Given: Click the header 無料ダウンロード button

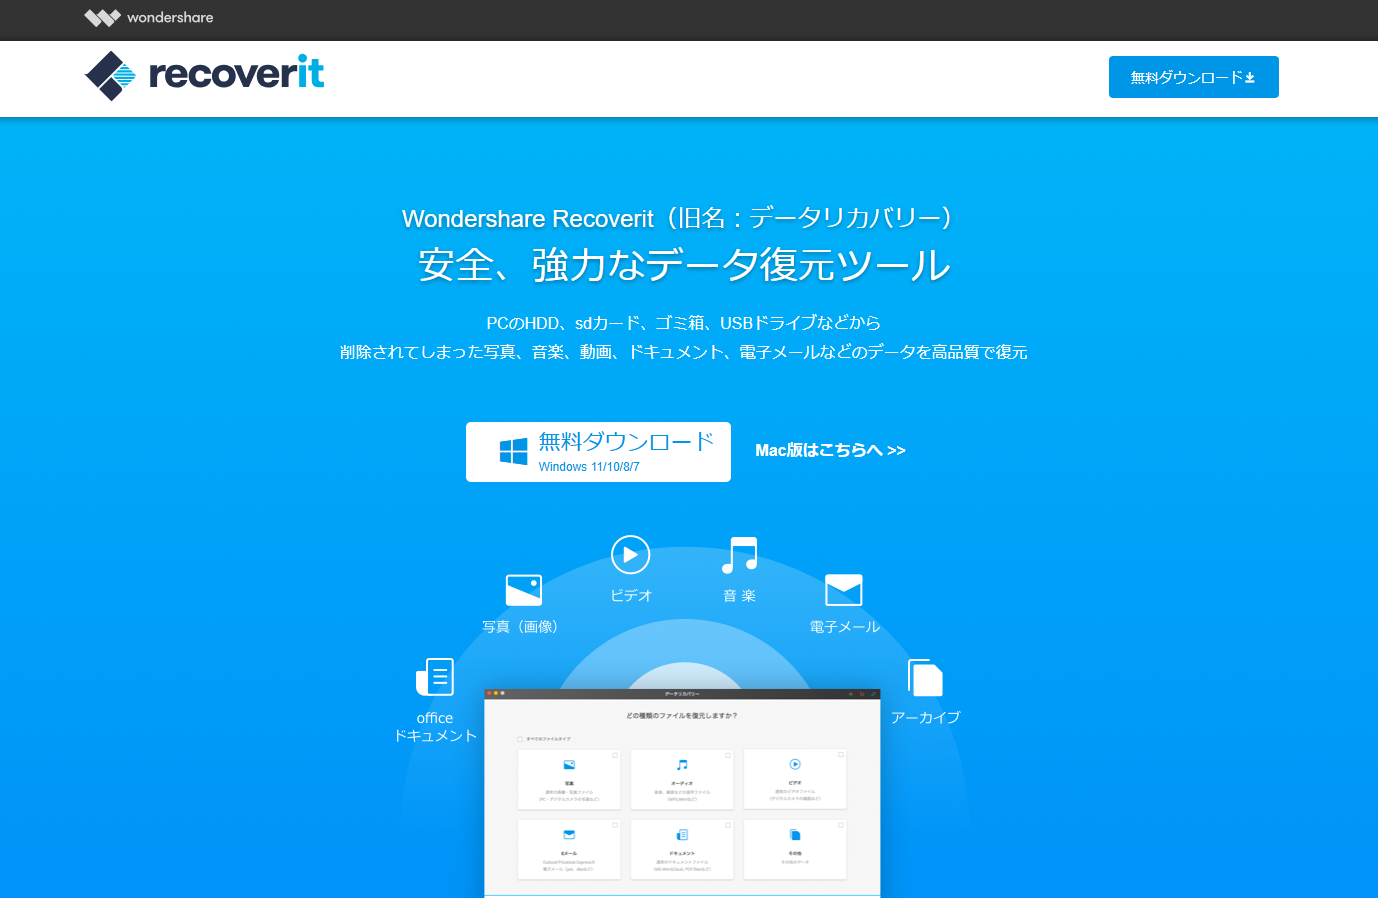Looking at the screenshot, I should [1193, 77].
